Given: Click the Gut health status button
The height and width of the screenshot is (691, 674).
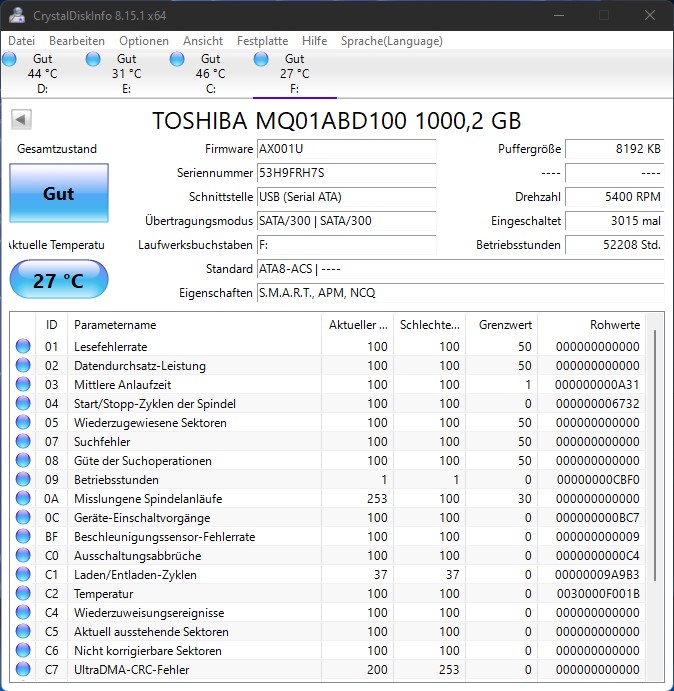Looking at the screenshot, I should [x=59, y=193].
